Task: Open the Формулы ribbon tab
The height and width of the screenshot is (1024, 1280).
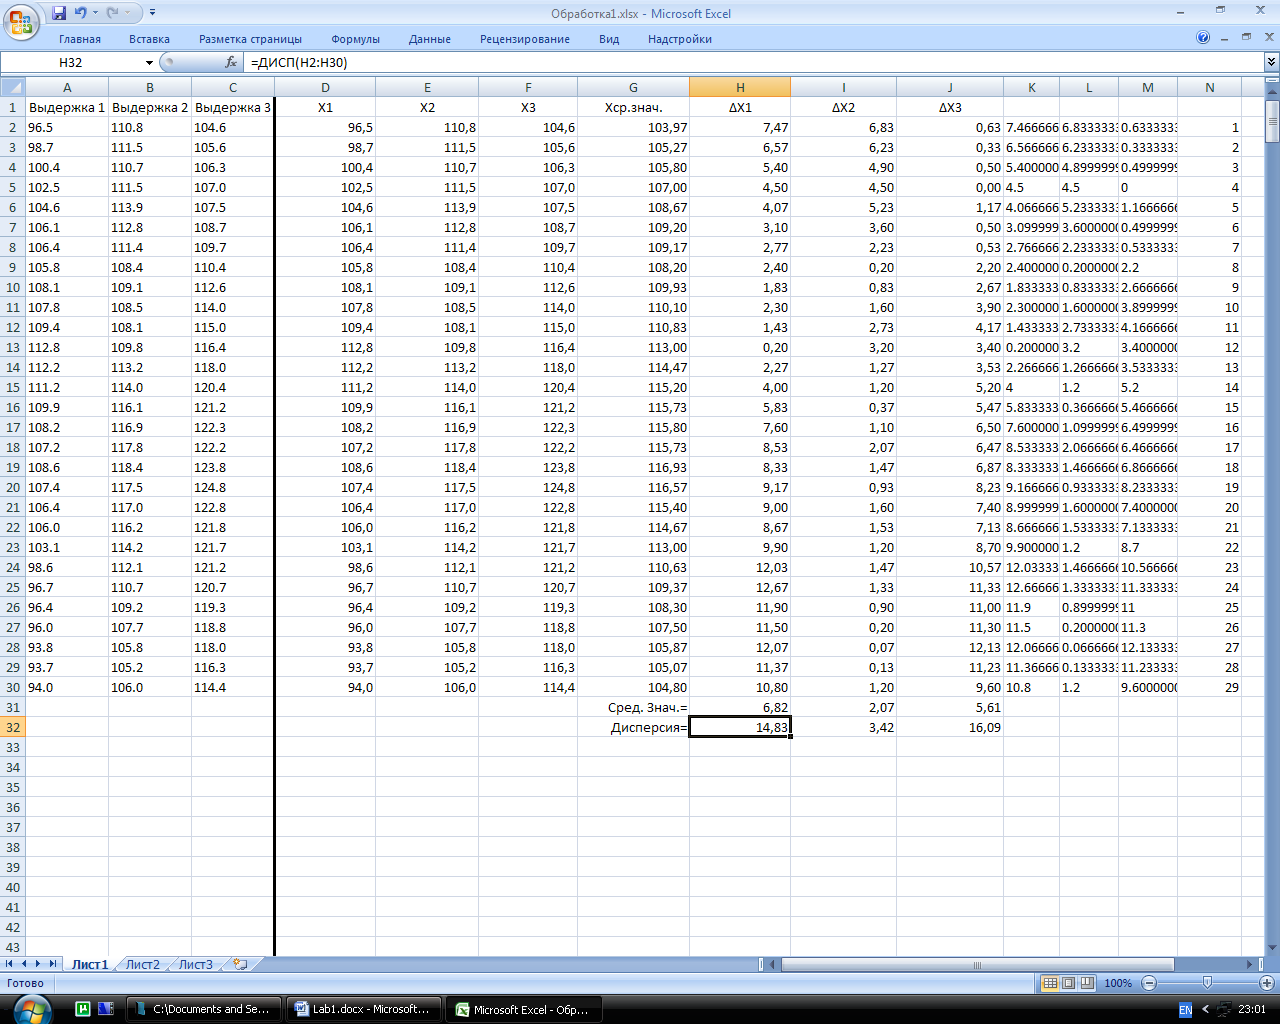Action: pyautogui.click(x=355, y=39)
